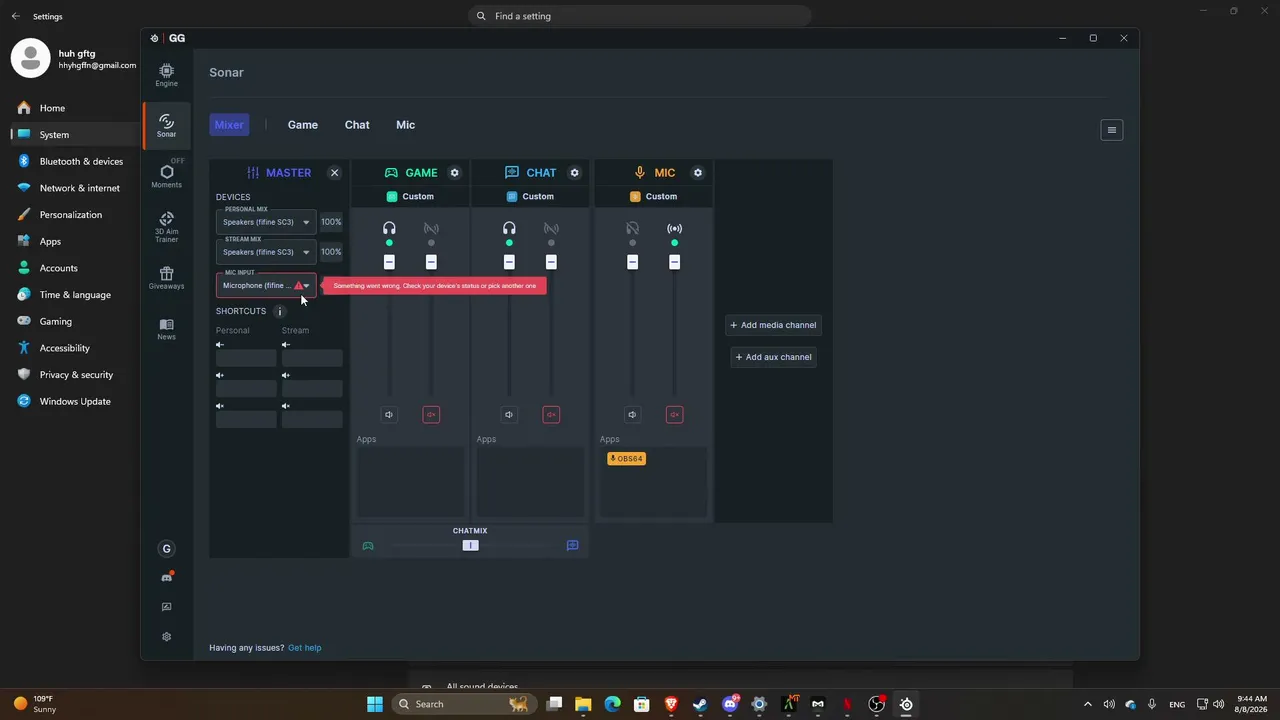The width and height of the screenshot is (1280, 720).
Task: Click the game controller icon on ChatMix
Action: click(368, 546)
